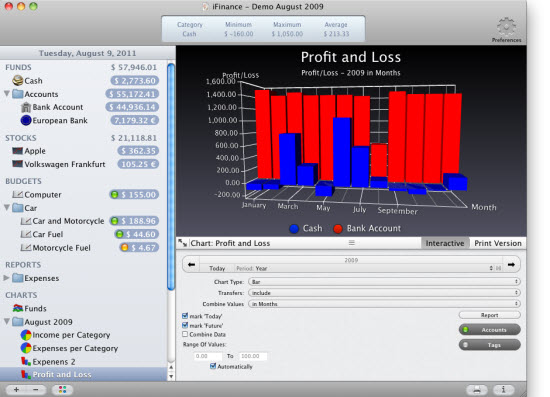The height and width of the screenshot is (397, 550).
Task: Open the Period Year dropdown
Action: point(364,268)
